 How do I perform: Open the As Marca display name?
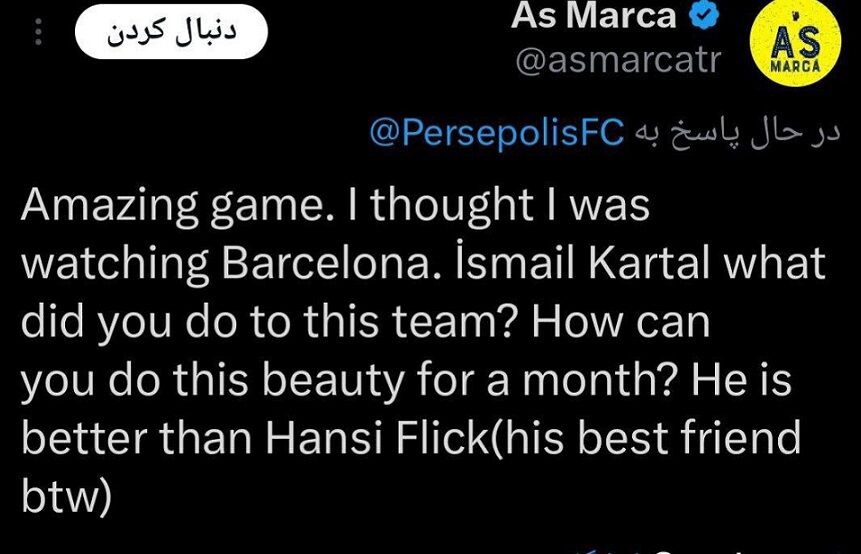point(593,16)
